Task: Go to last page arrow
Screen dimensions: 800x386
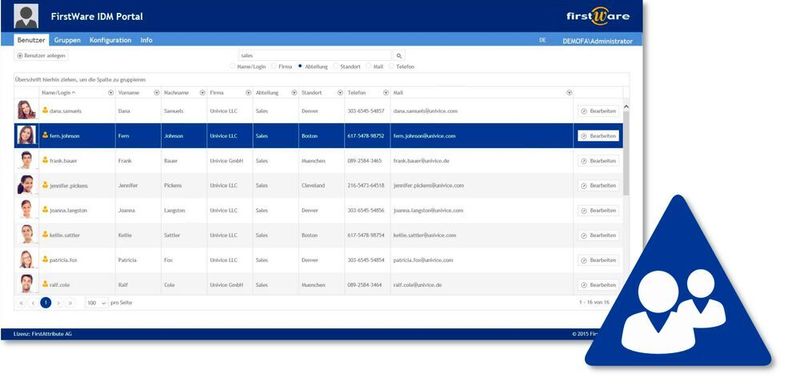Action: (x=70, y=303)
